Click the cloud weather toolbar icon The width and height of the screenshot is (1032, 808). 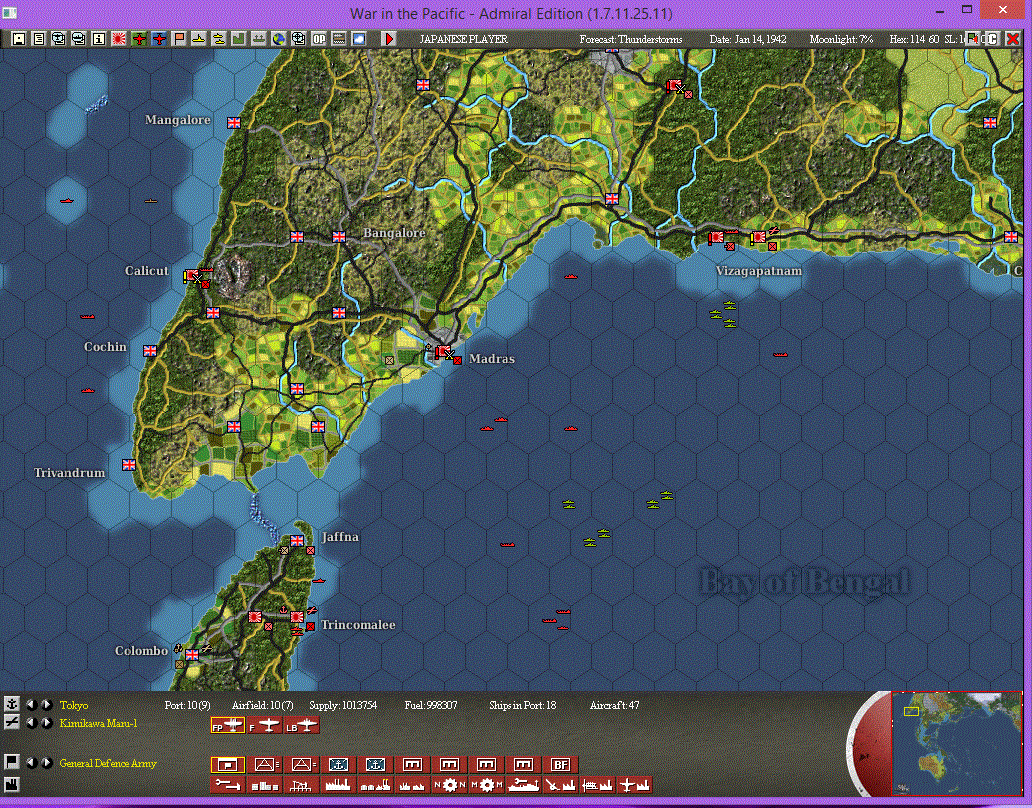[x=359, y=39]
